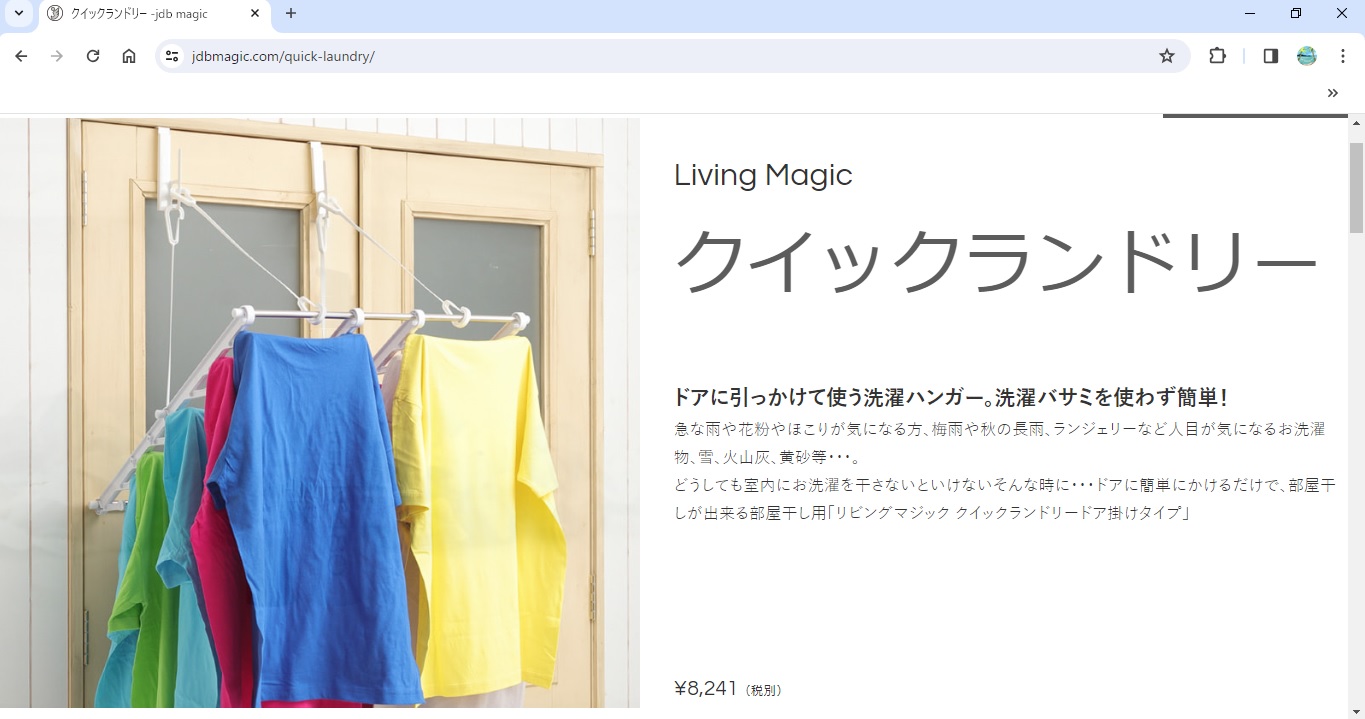Click the vertical page scrollbar thumb
The width and height of the screenshot is (1365, 719).
coord(1356,187)
